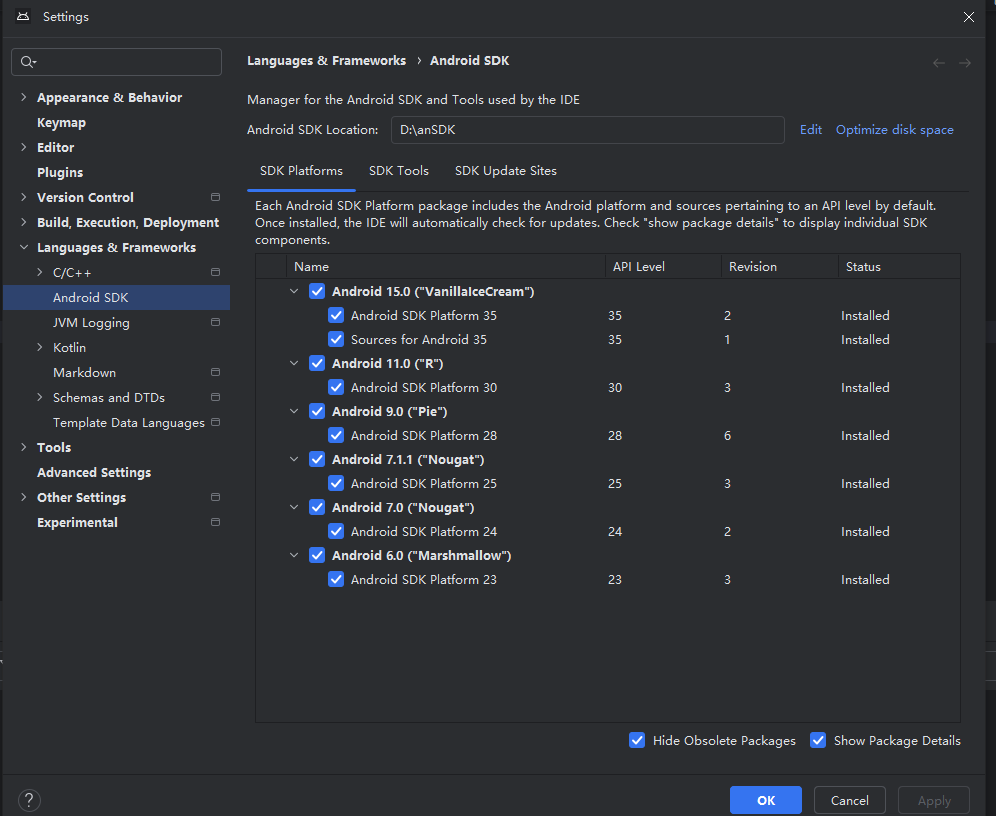Open Keymap settings page
Image resolution: width=996 pixels, height=816 pixels.
click(61, 123)
